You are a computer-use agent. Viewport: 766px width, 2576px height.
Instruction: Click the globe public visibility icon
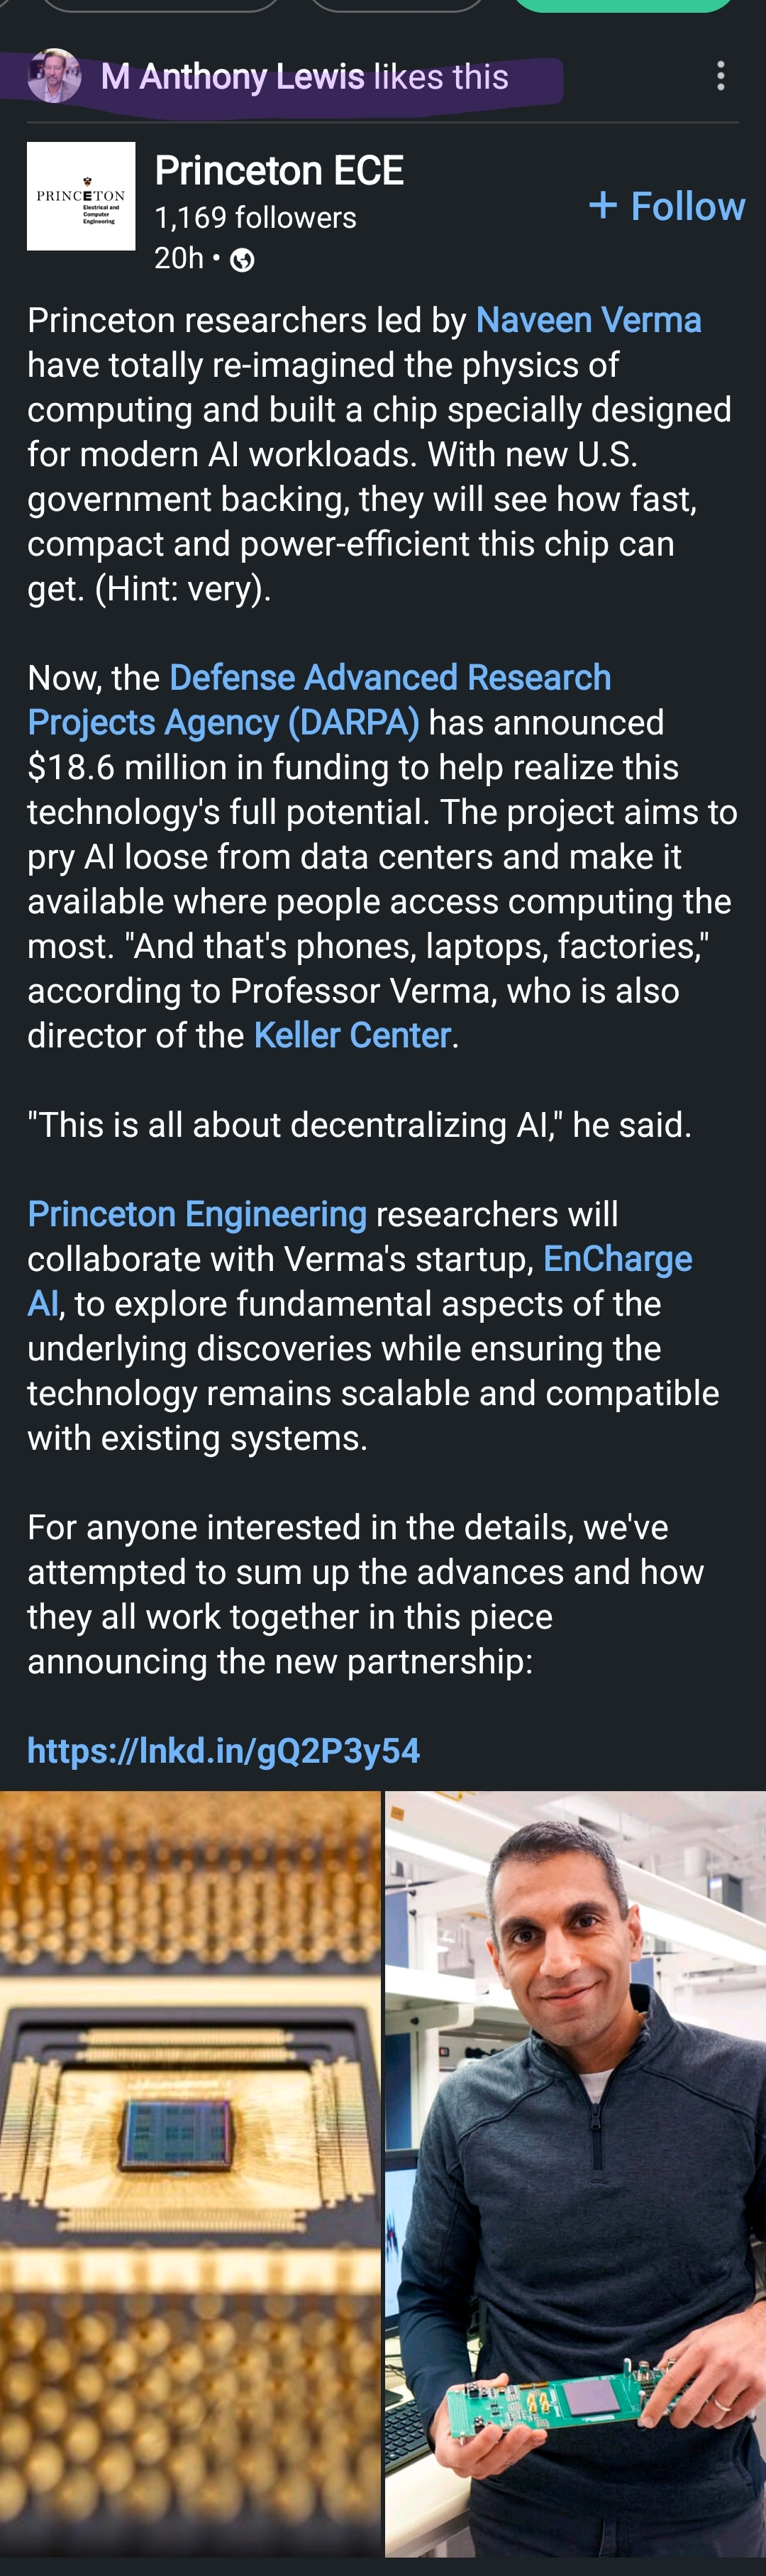point(242,261)
